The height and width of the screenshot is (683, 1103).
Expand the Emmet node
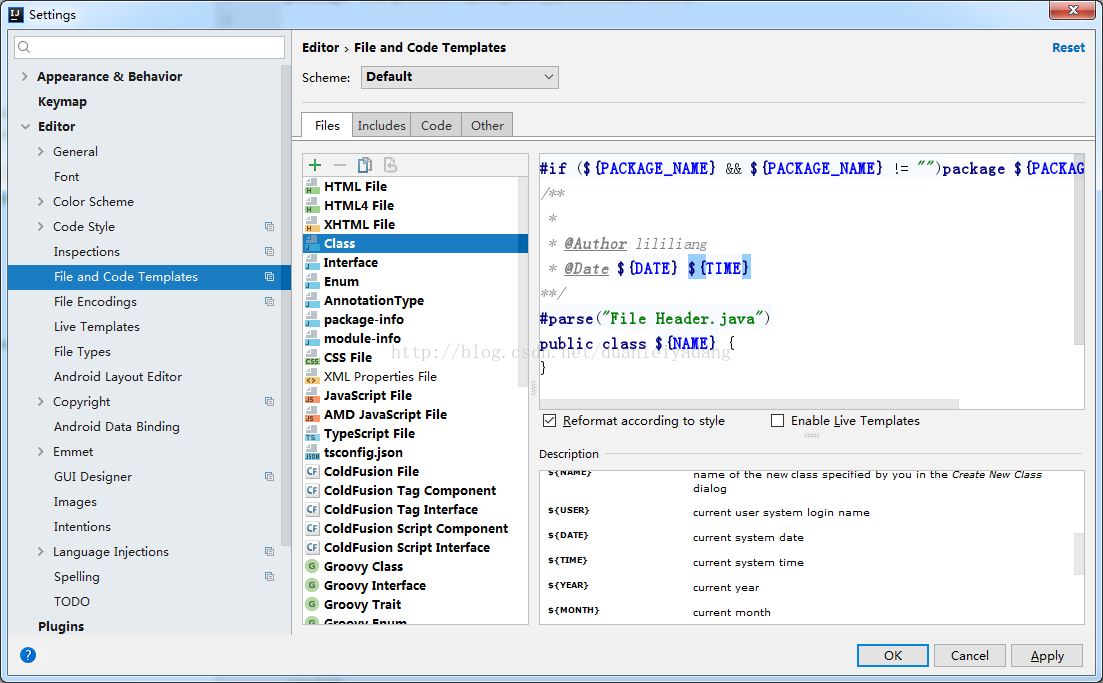40,452
